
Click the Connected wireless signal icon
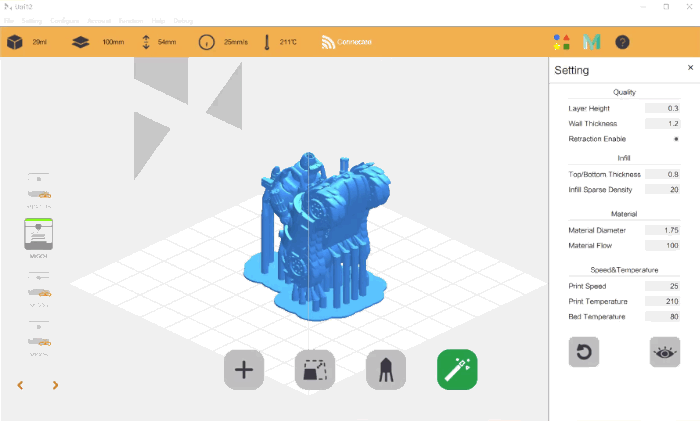328,42
